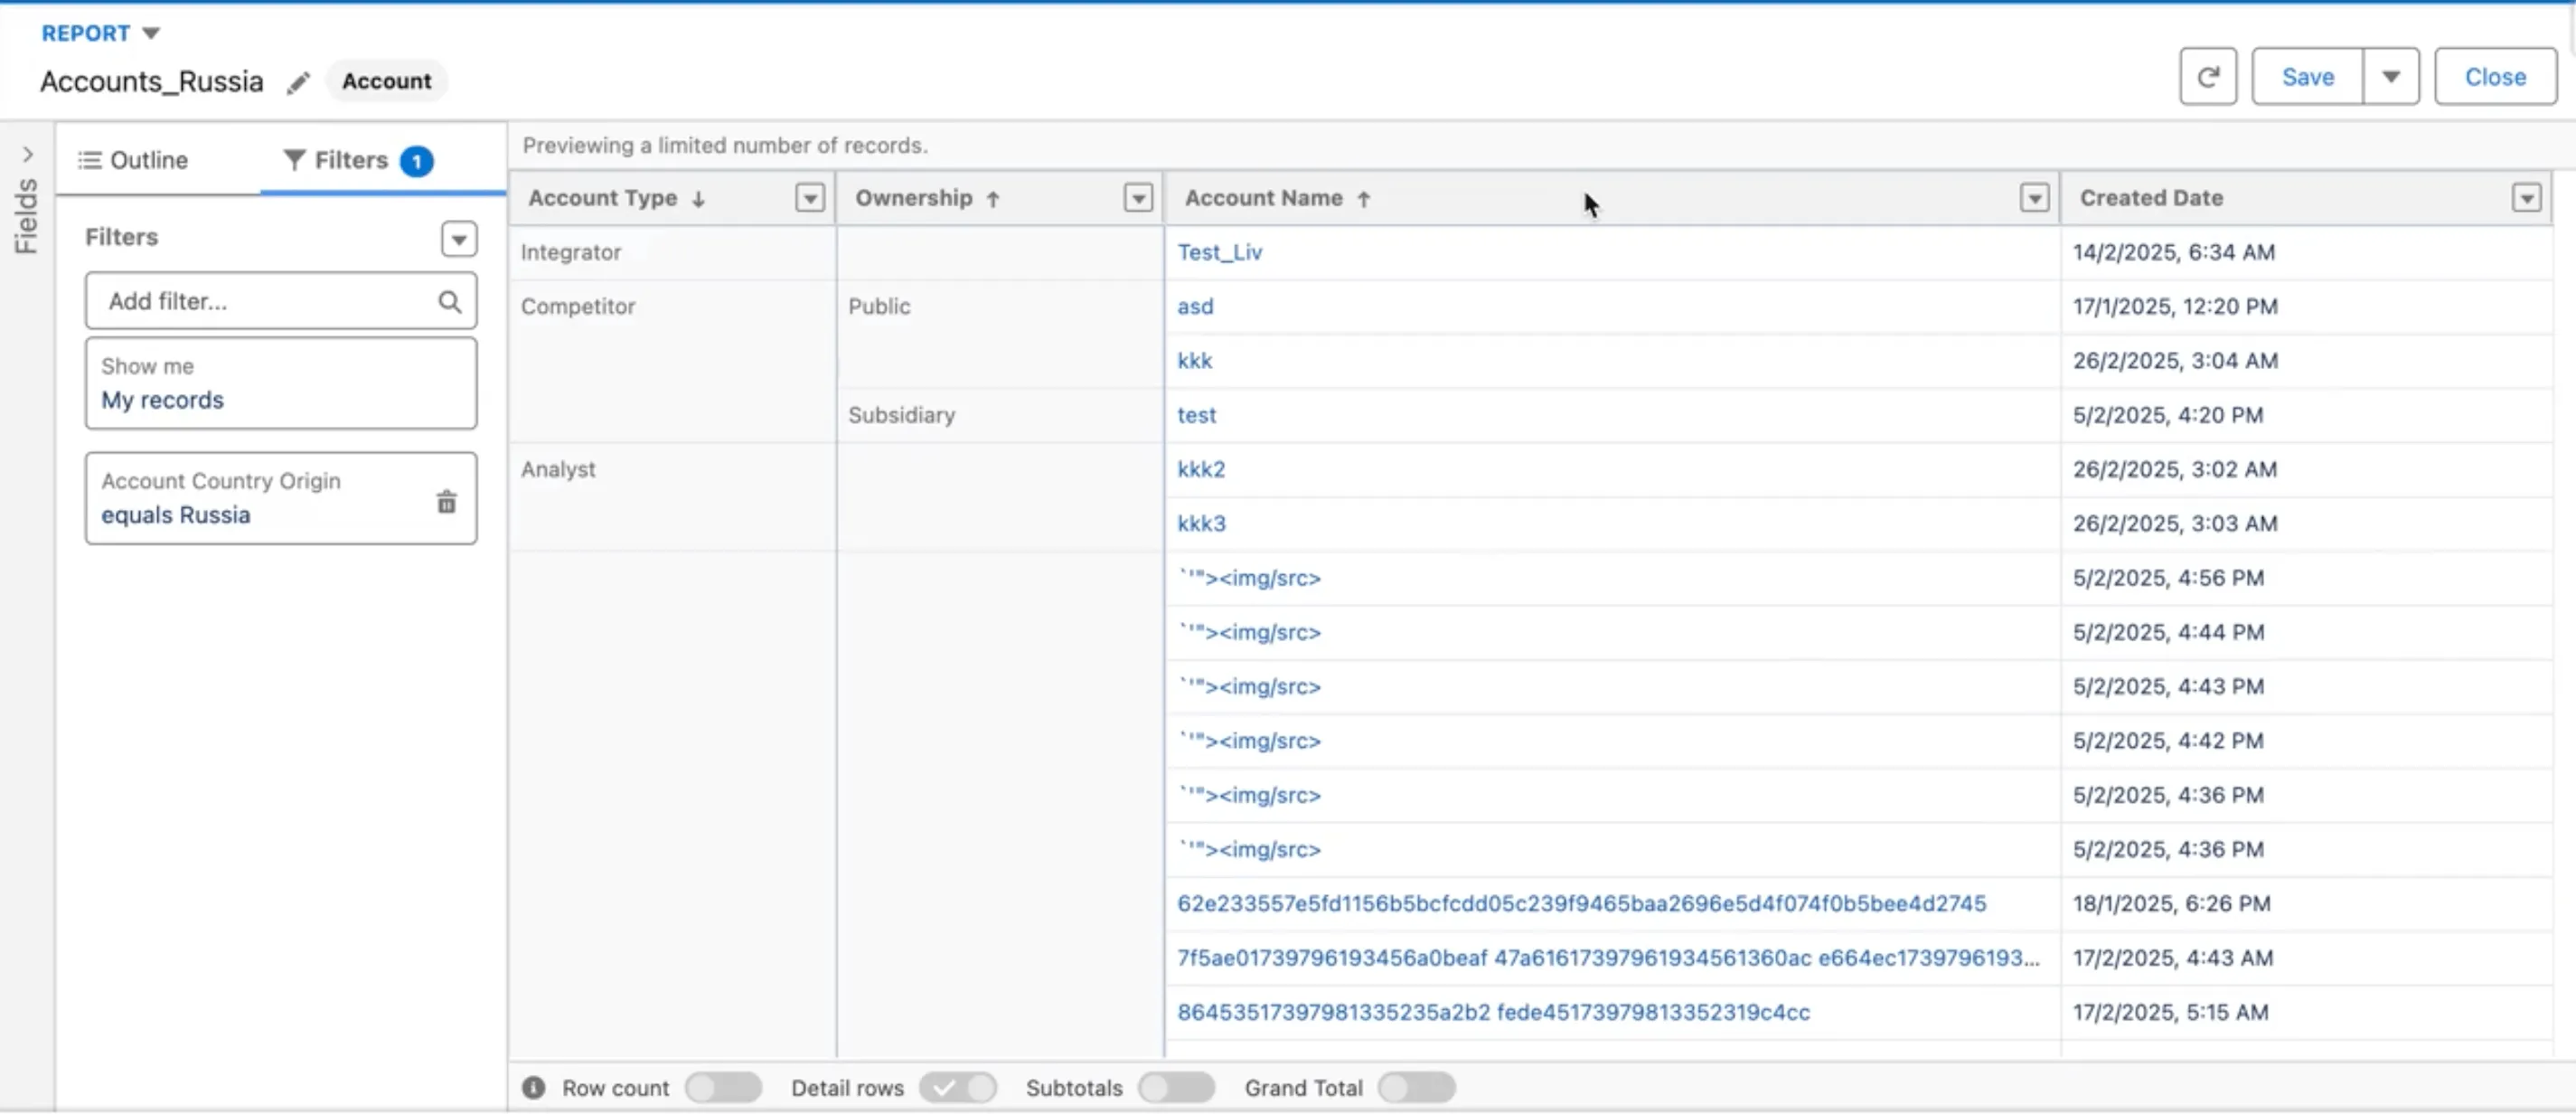
Task: Open the Created Date column dropdown menu
Action: tap(2526, 198)
